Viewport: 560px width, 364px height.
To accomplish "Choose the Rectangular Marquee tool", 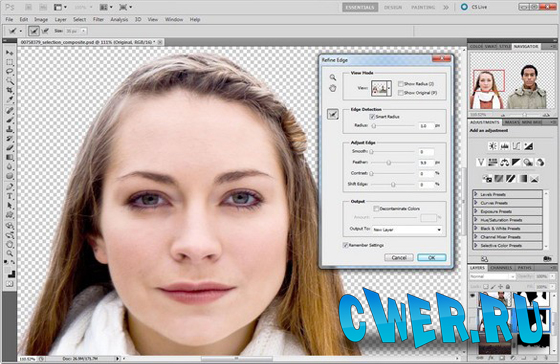I will [10, 62].
